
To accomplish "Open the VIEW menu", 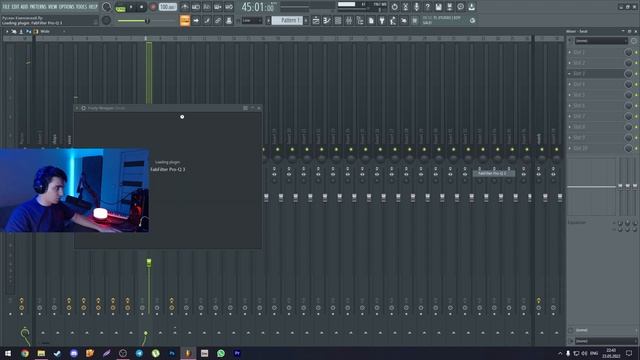I will point(53,7).
